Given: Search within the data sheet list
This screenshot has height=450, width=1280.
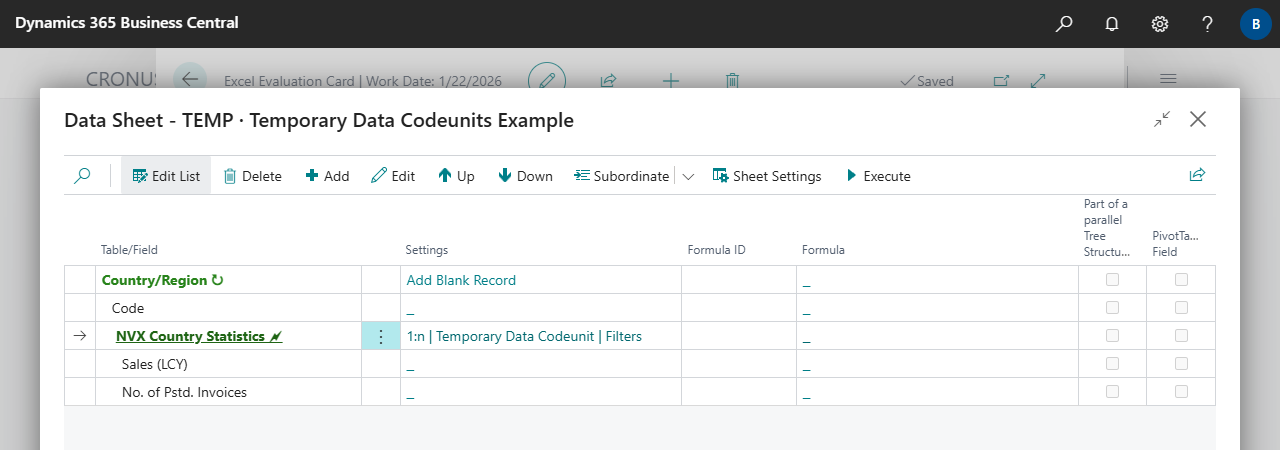Looking at the screenshot, I should [x=83, y=175].
